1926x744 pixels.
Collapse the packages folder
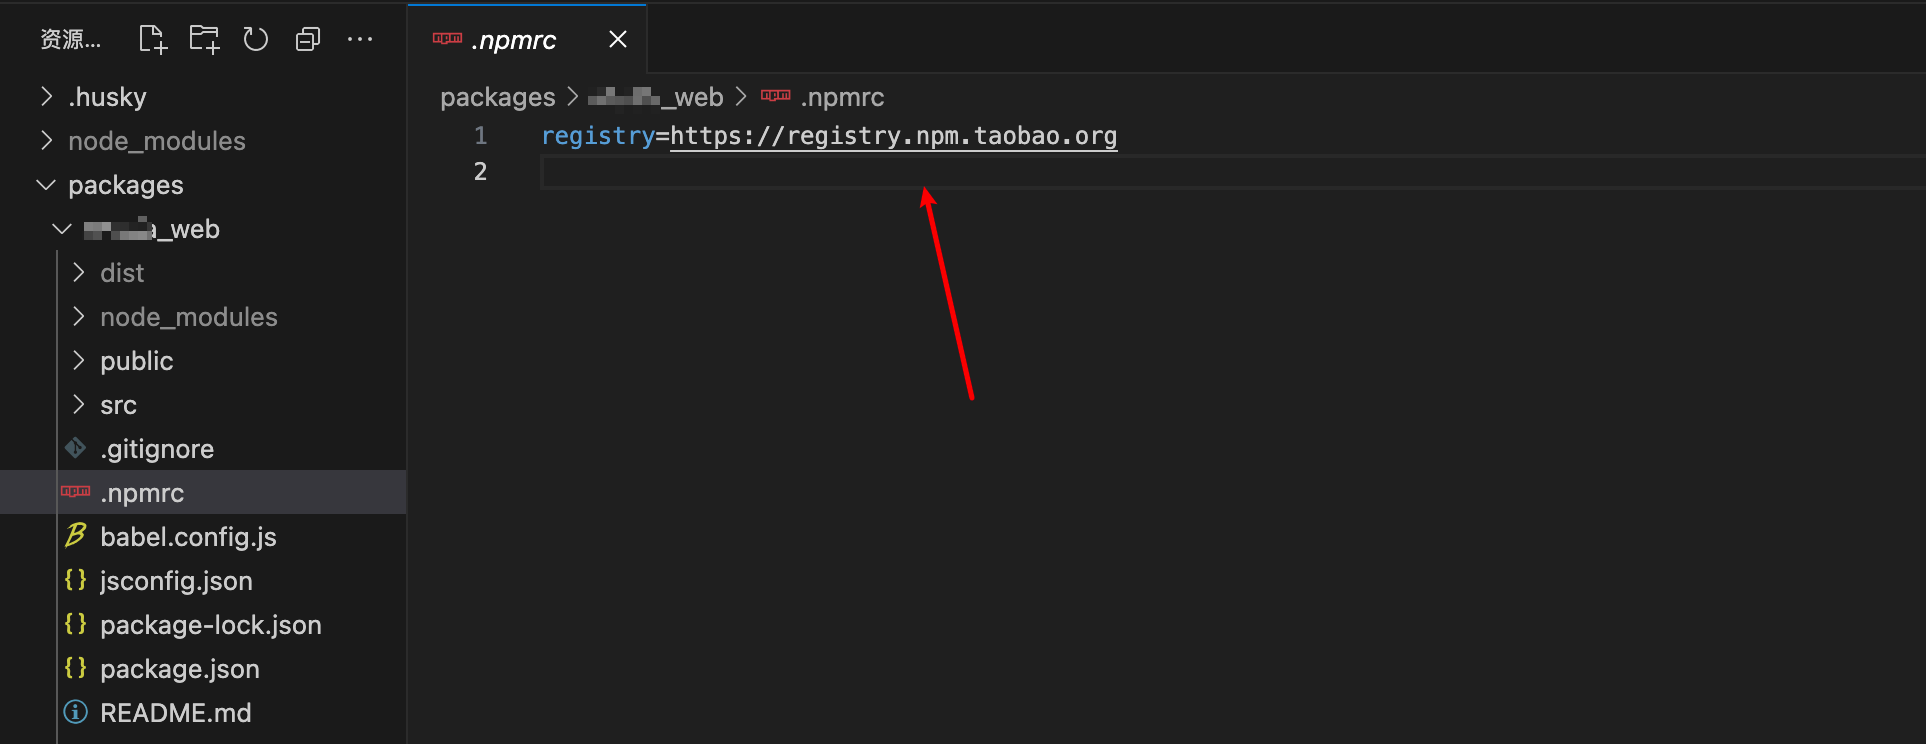click(125, 185)
